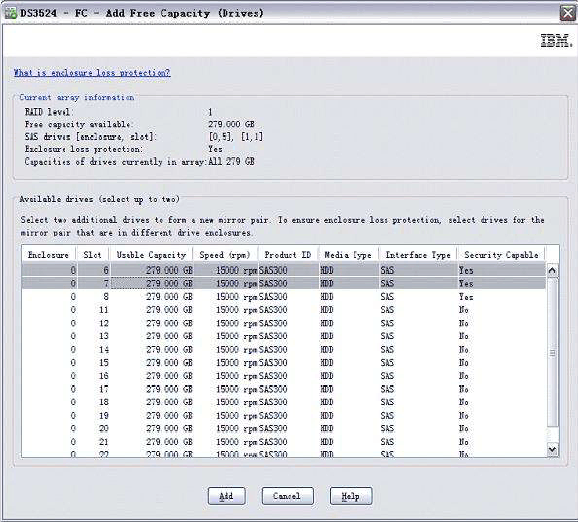Select the drive row with slot 12
Image resolution: width=578 pixels, height=522 pixels.
click(283, 323)
